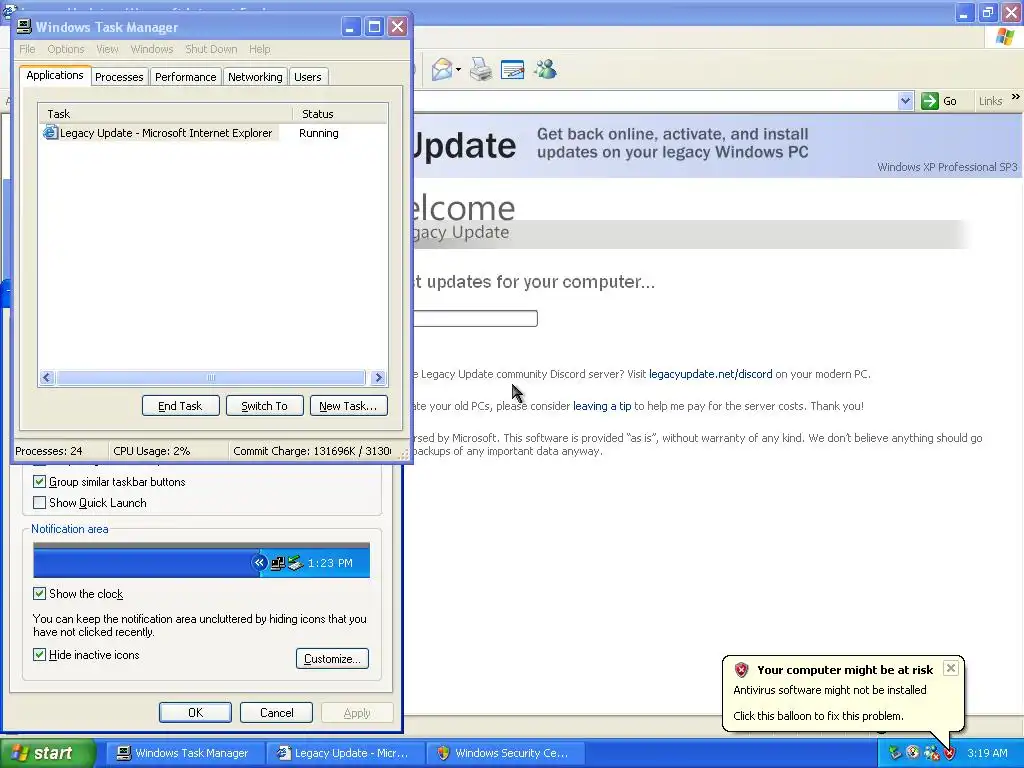Click the shield icon in the risk balloon
Viewport: 1024px width, 768px height.
pyautogui.click(x=741, y=669)
